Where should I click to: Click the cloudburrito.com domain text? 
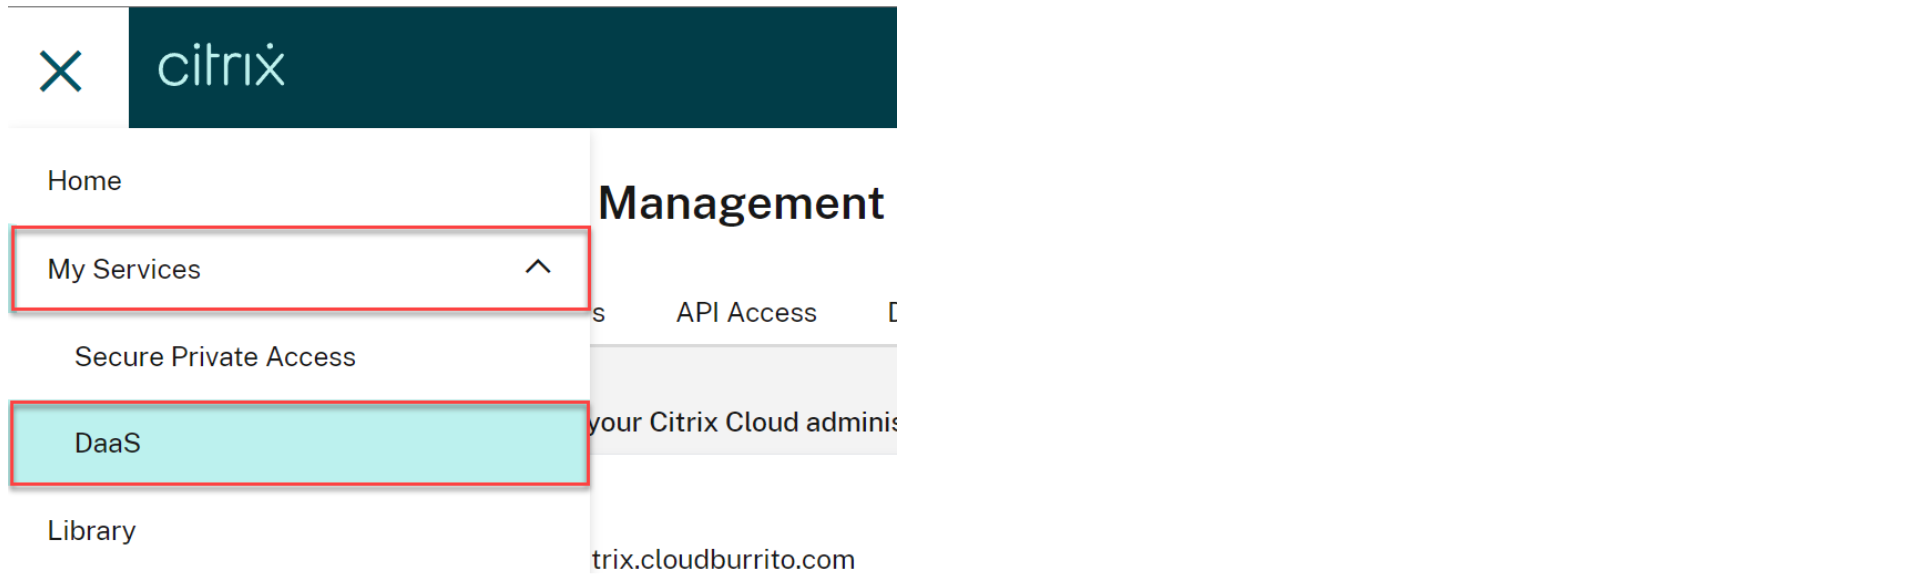click(723, 559)
